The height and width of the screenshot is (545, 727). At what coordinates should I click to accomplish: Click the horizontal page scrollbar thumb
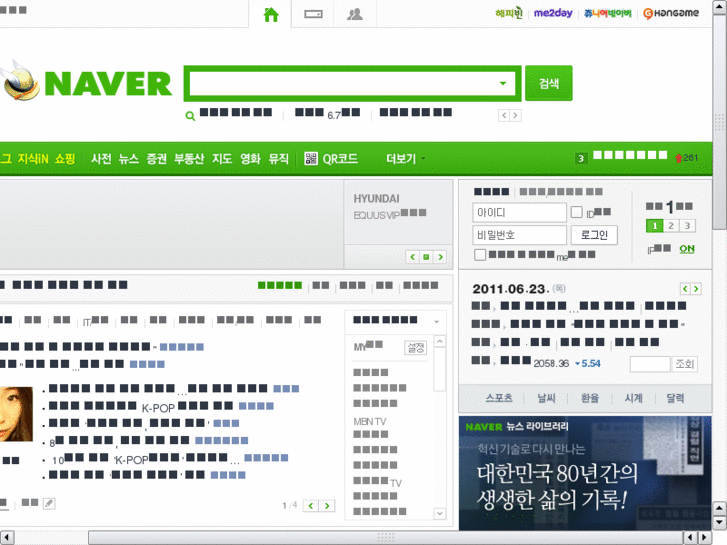[x=386, y=538]
